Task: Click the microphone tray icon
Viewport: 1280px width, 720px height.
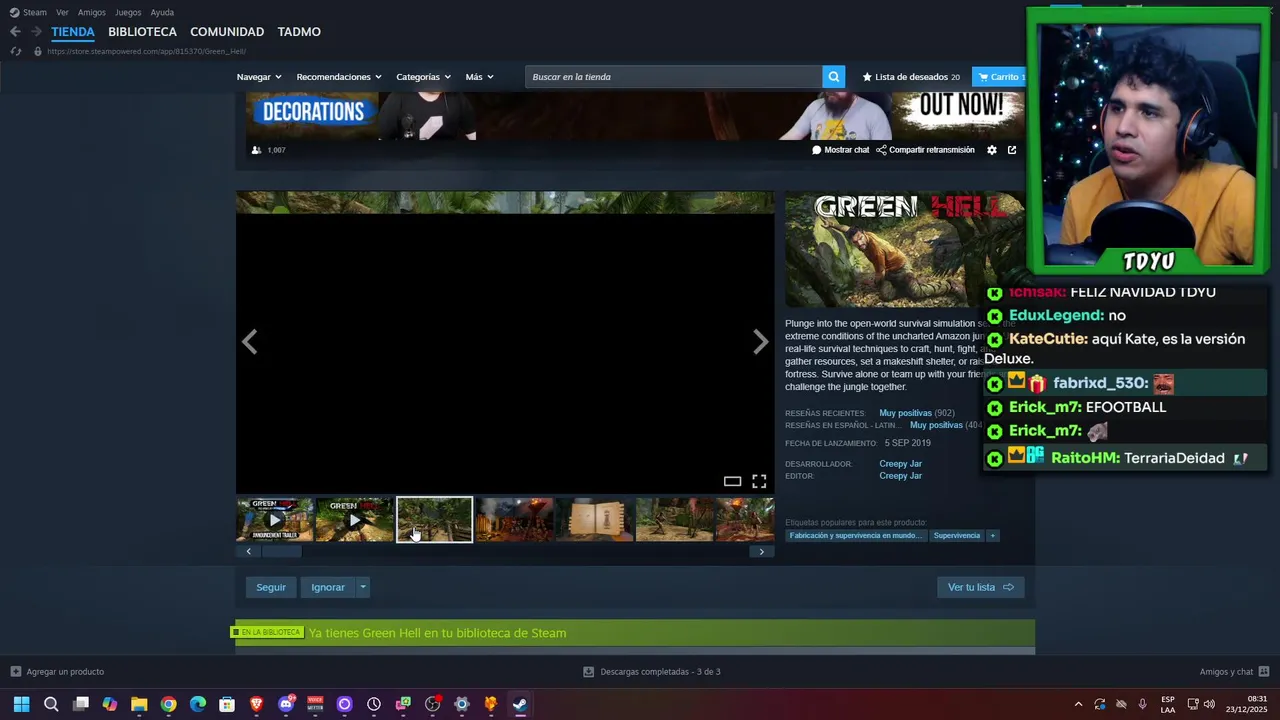Action: [1142, 704]
